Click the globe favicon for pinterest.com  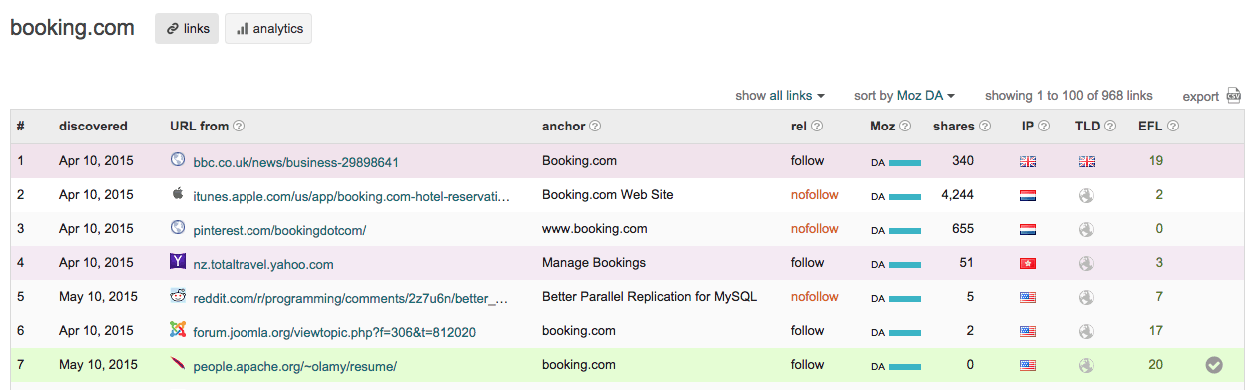pos(178,228)
